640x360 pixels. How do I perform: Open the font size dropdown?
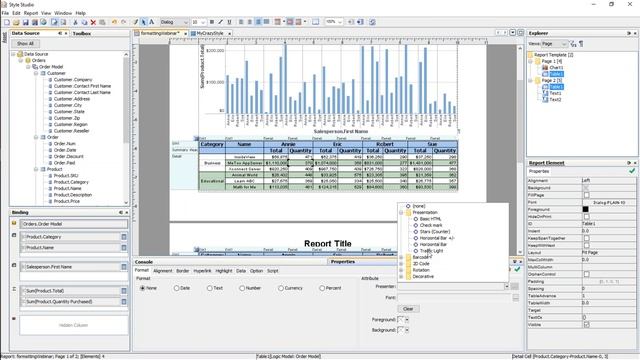pos(203,22)
